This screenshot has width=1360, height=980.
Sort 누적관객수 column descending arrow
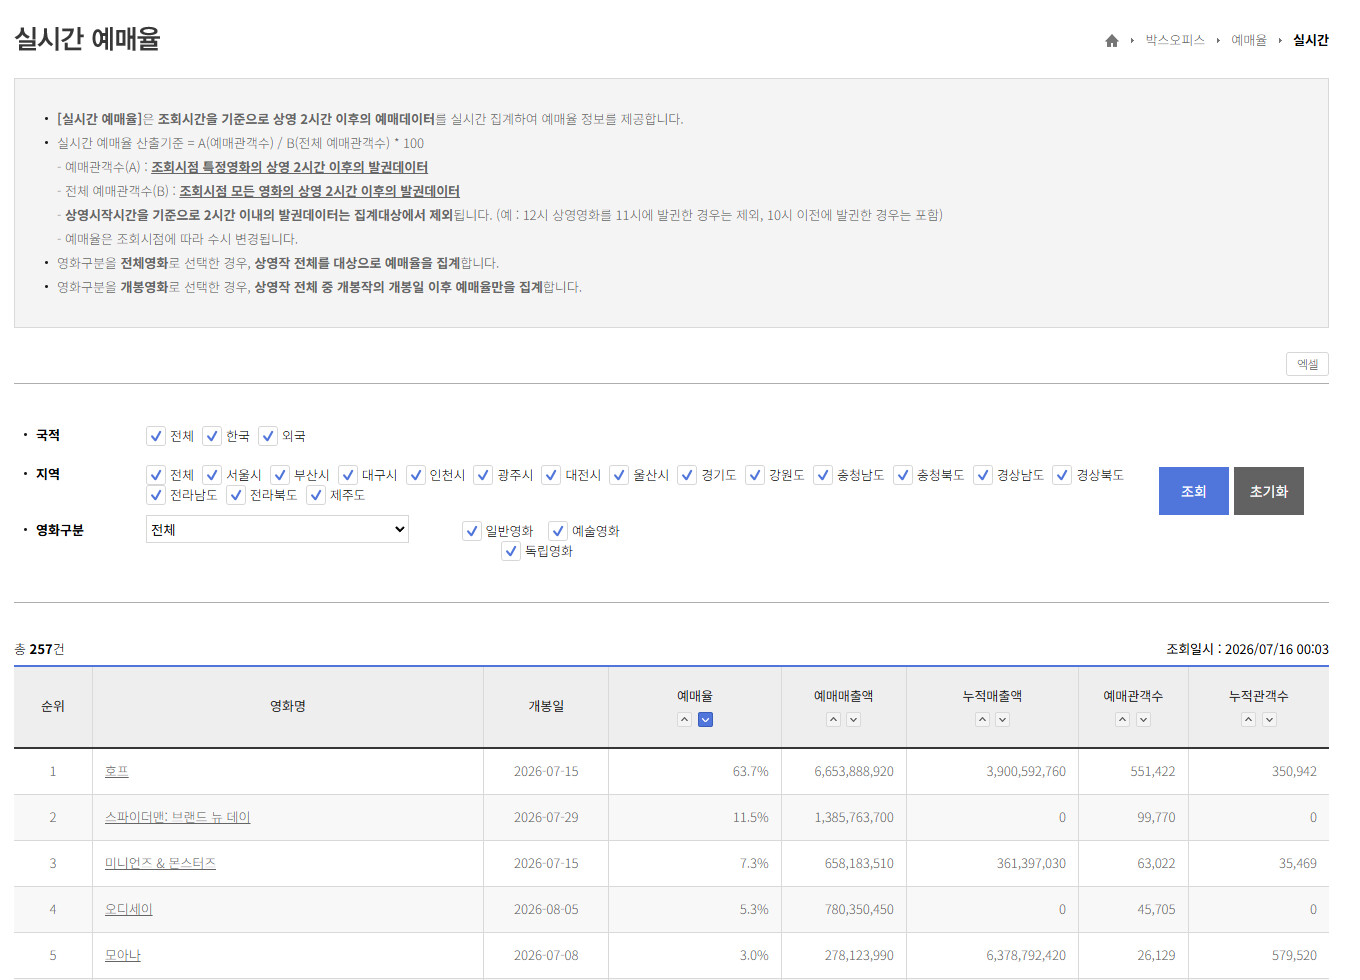(x=1269, y=720)
